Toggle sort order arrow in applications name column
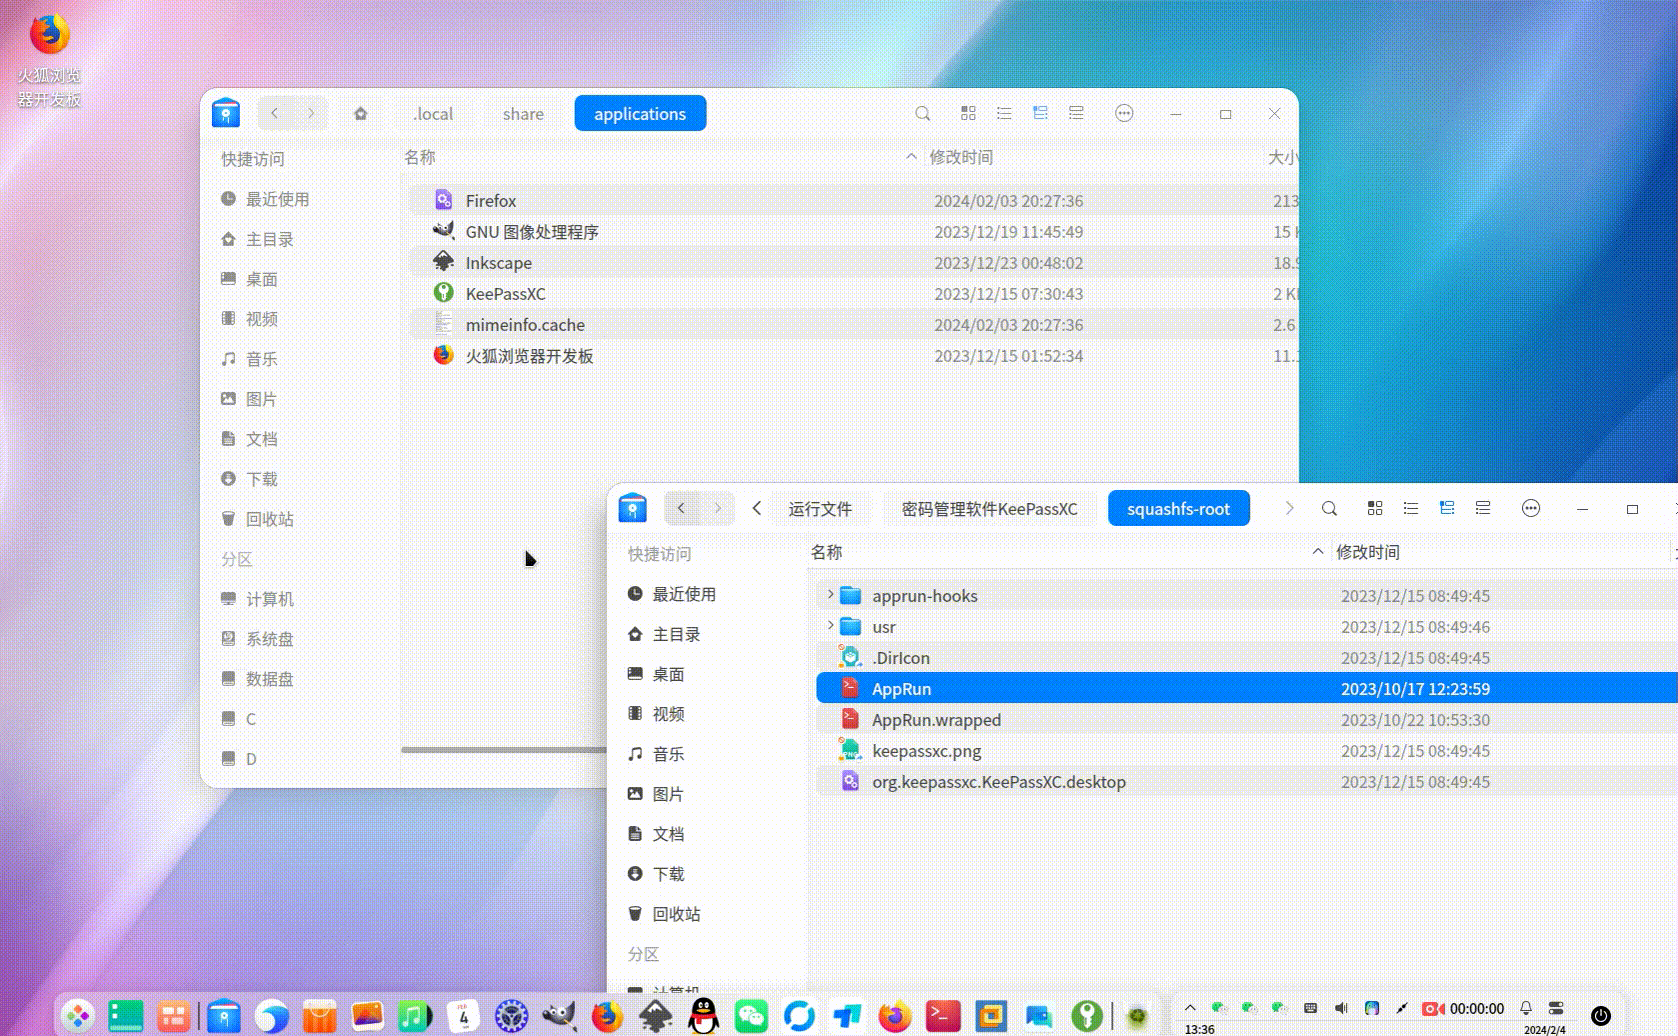The height and width of the screenshot is (1036, 1678). pyautogui.click(x=911, y=157)
